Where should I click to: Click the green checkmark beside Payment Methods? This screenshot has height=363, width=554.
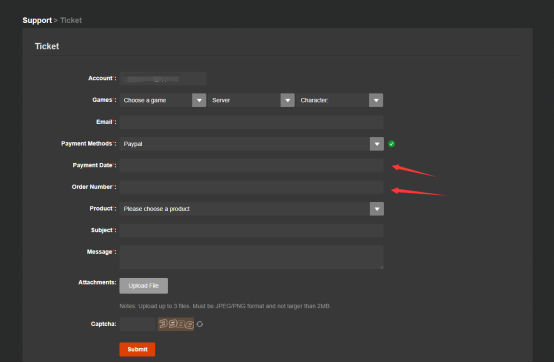(391, 144)
